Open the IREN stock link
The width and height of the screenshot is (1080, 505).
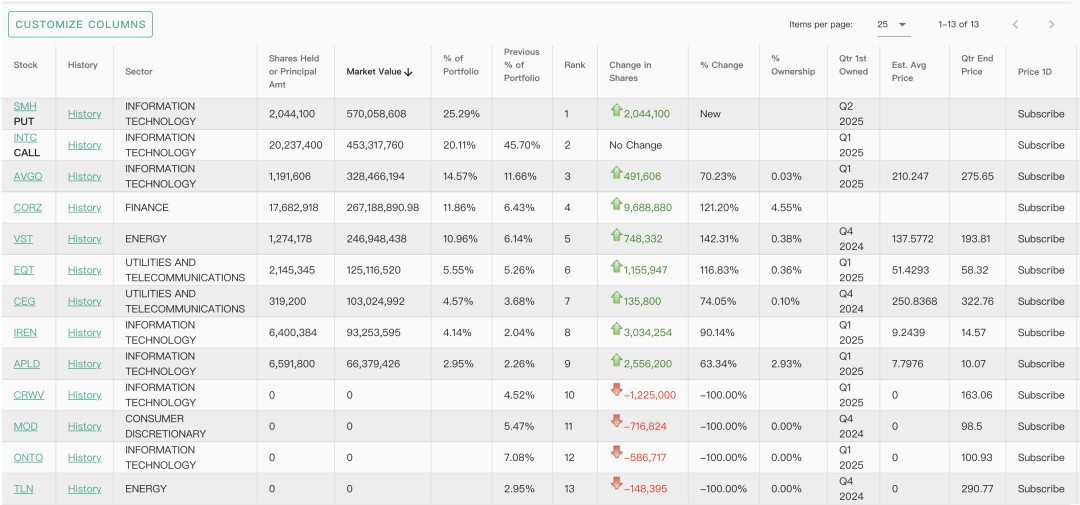tap(25, 333)
